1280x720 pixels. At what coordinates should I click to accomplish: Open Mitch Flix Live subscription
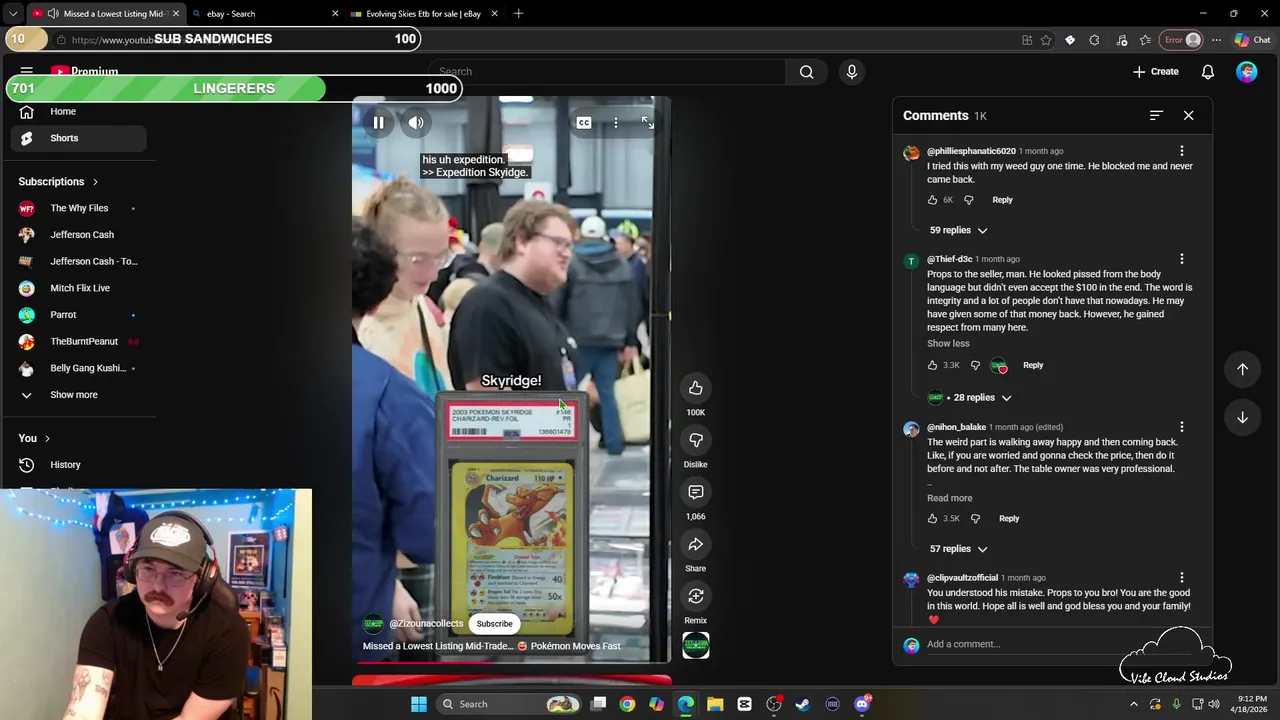(78, 288)
